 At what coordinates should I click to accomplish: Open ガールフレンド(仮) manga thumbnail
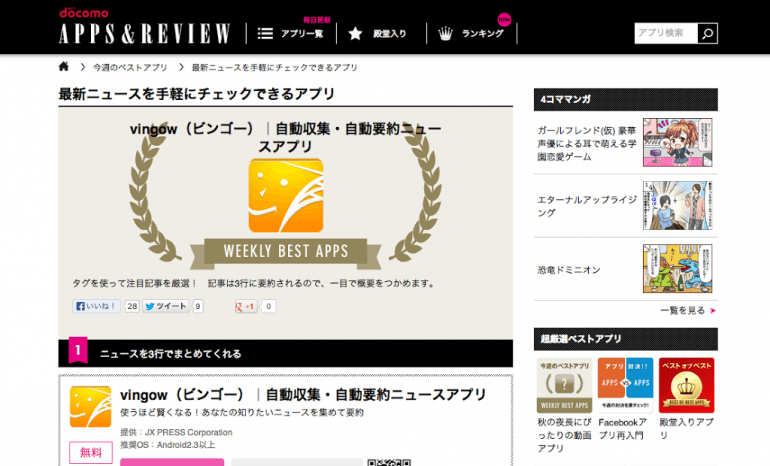pos(678,142)
